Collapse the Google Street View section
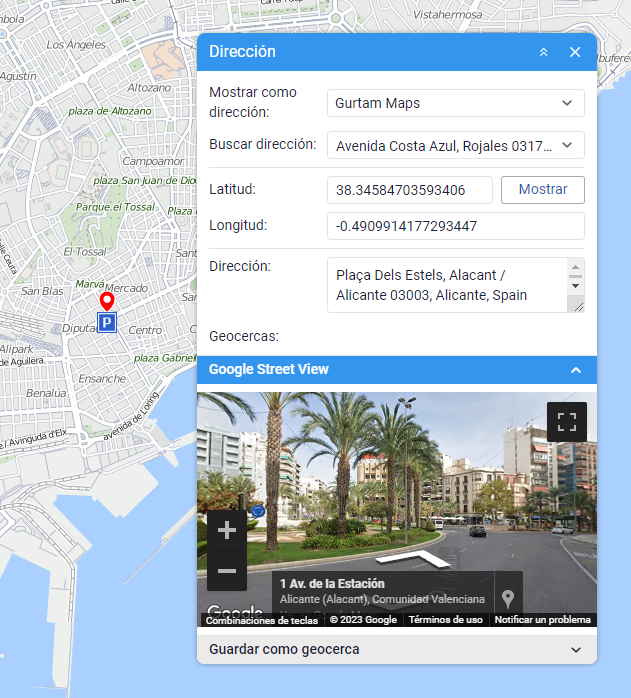 pyautogui.click(x=575, y=370)
